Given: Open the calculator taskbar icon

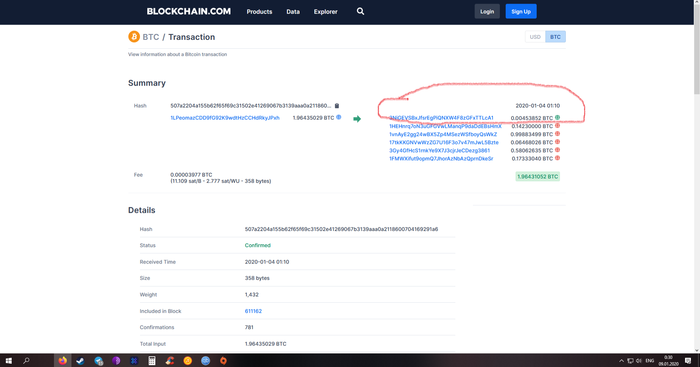Looking at the screenshot, I should pyautogui.click(x=152, y=361).
